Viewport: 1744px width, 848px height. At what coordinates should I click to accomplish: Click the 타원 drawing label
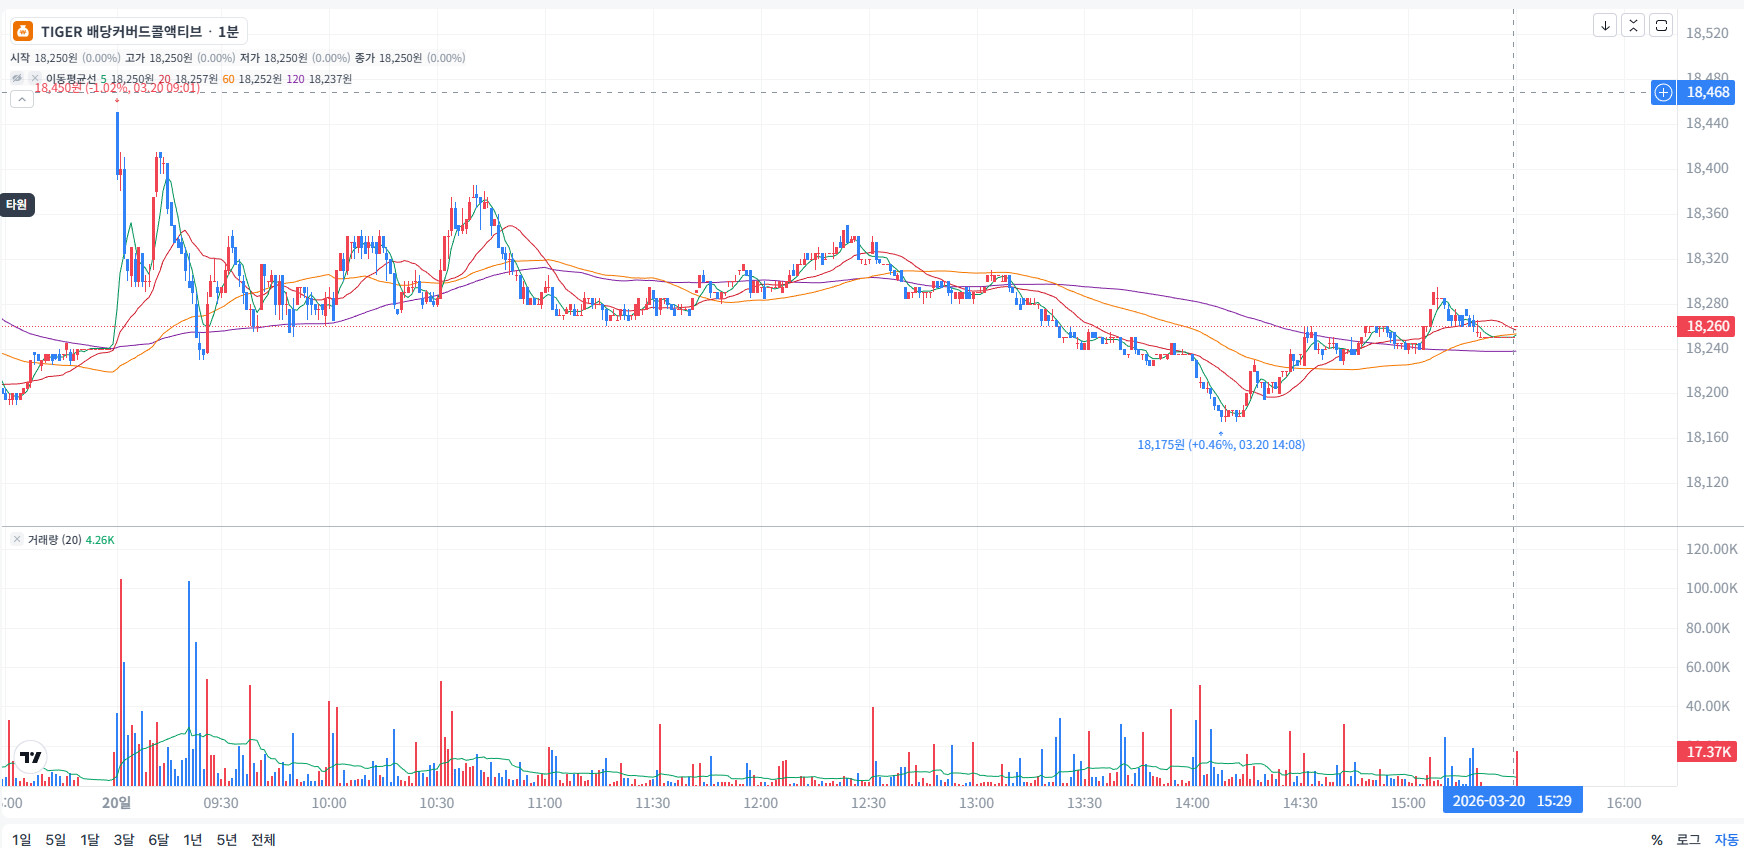(17, 205)
